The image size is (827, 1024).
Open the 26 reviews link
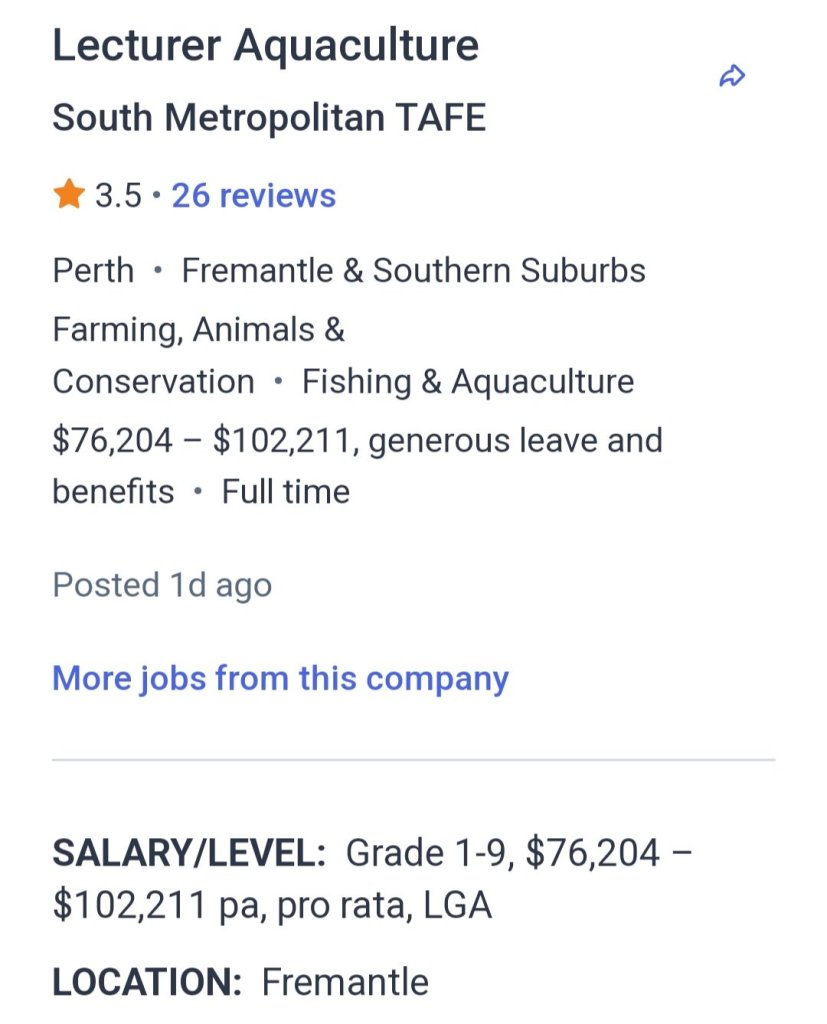(253, 196)
